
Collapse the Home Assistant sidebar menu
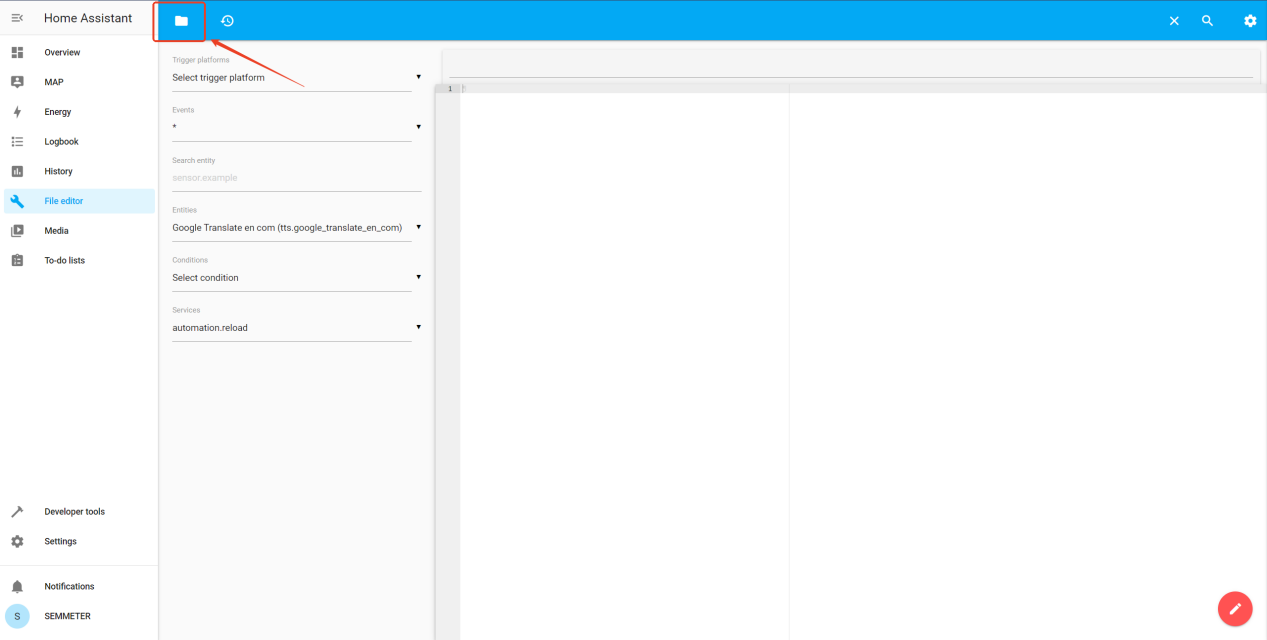[x=17, y=18]
